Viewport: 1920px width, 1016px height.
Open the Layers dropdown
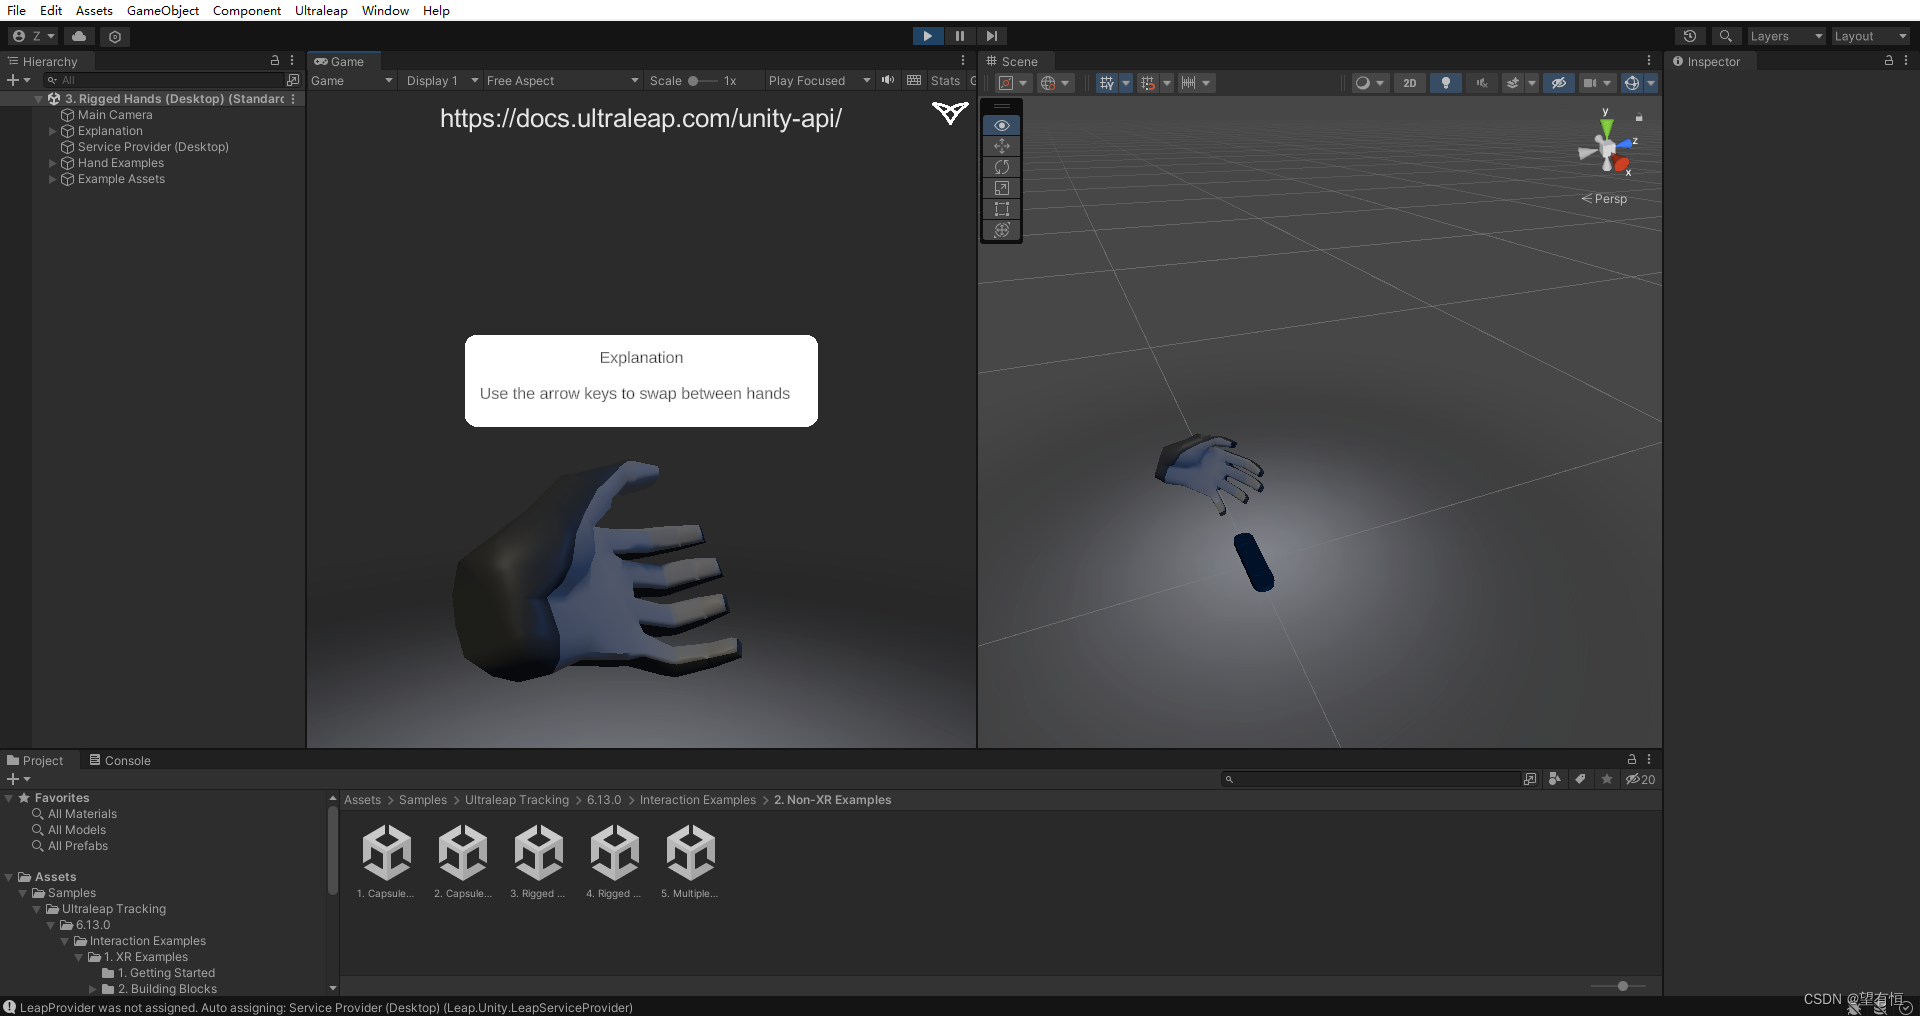point(1786,36)
